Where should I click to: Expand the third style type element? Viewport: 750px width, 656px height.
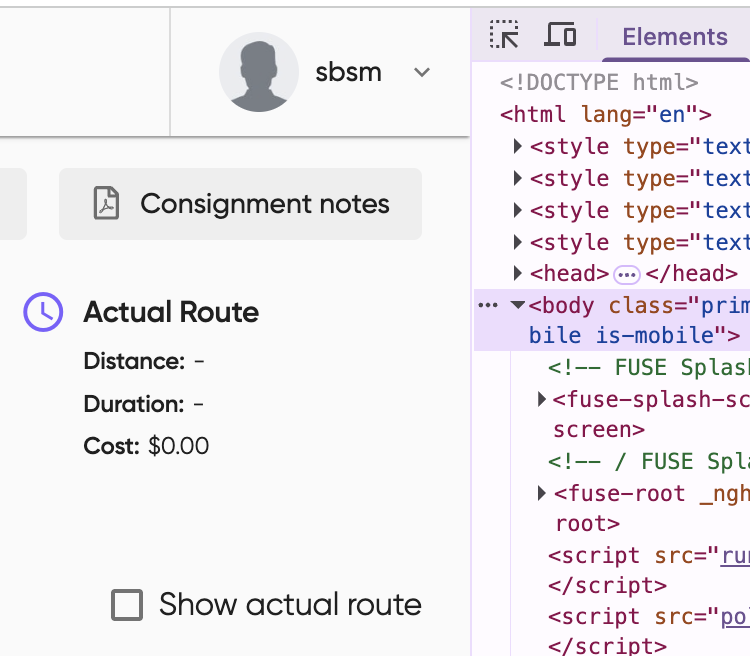pyautogui.click(x=518, y=210)
